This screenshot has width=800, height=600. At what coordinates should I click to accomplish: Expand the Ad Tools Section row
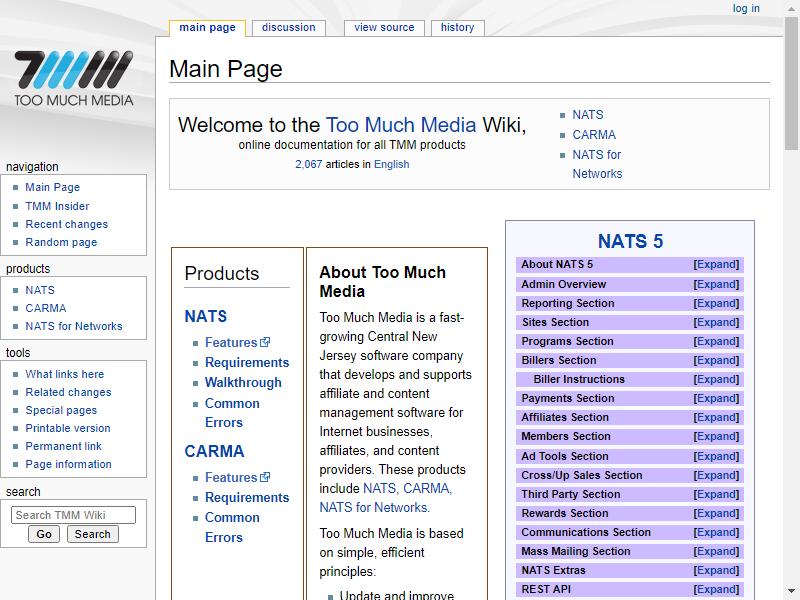(716, 456)
